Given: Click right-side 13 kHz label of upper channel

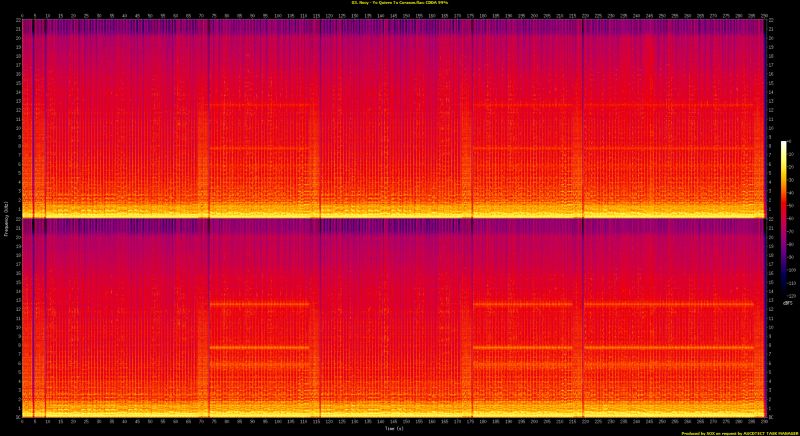Looking at the screenshot, I should pos(770,105).
